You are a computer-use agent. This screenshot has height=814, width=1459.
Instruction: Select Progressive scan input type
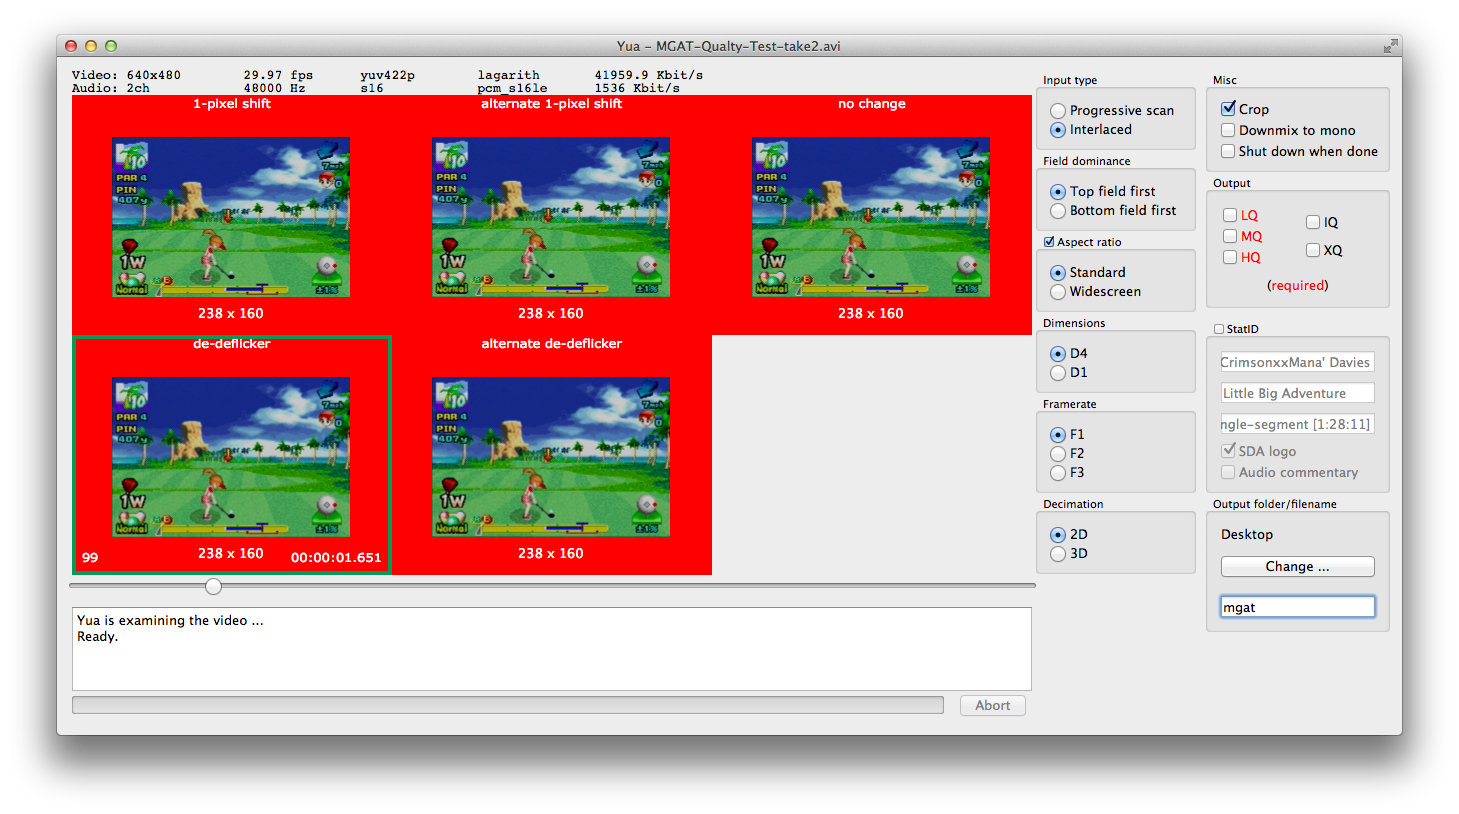[1058, 111]
